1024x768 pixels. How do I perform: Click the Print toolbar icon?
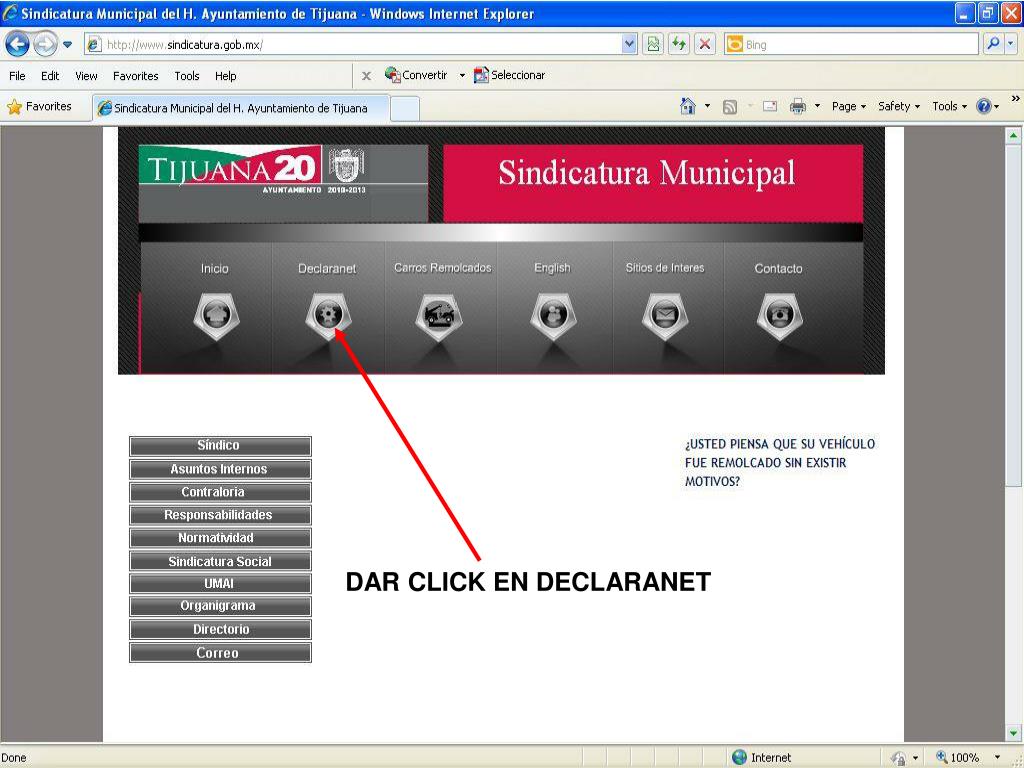[797, 106]
